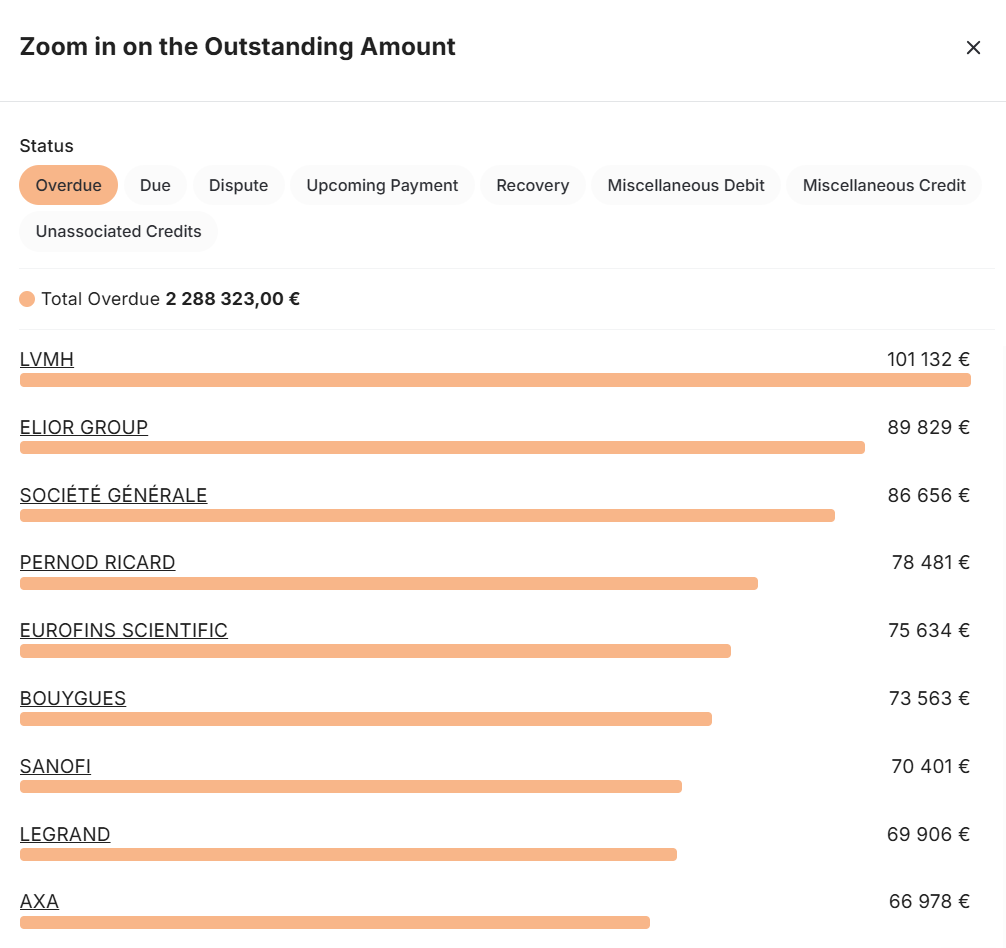The width and height of the screenshot is (1006, 948).
Task: Show Miscellaneous Debit amounts
Action: click(x=686, y=185)
